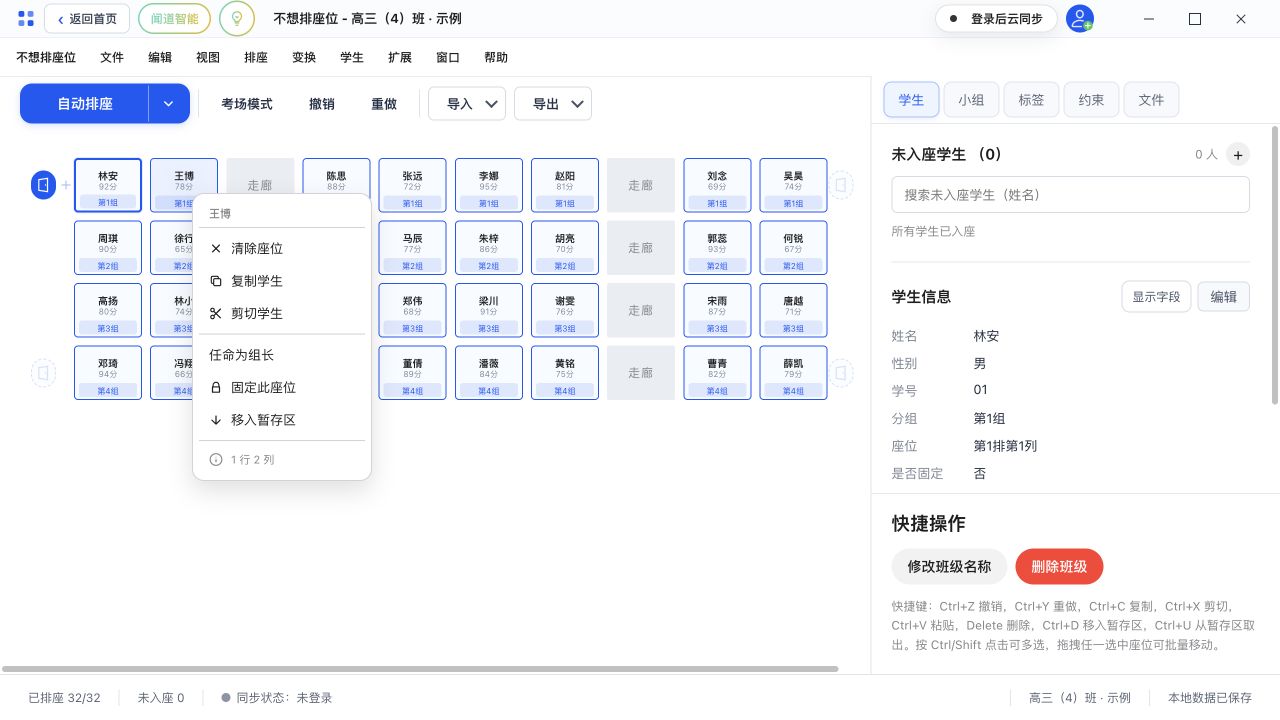This screenshot has height=720, width=1280.
Task: Click dashed door icon right of 薛凯's row
Action: [842, 373]
